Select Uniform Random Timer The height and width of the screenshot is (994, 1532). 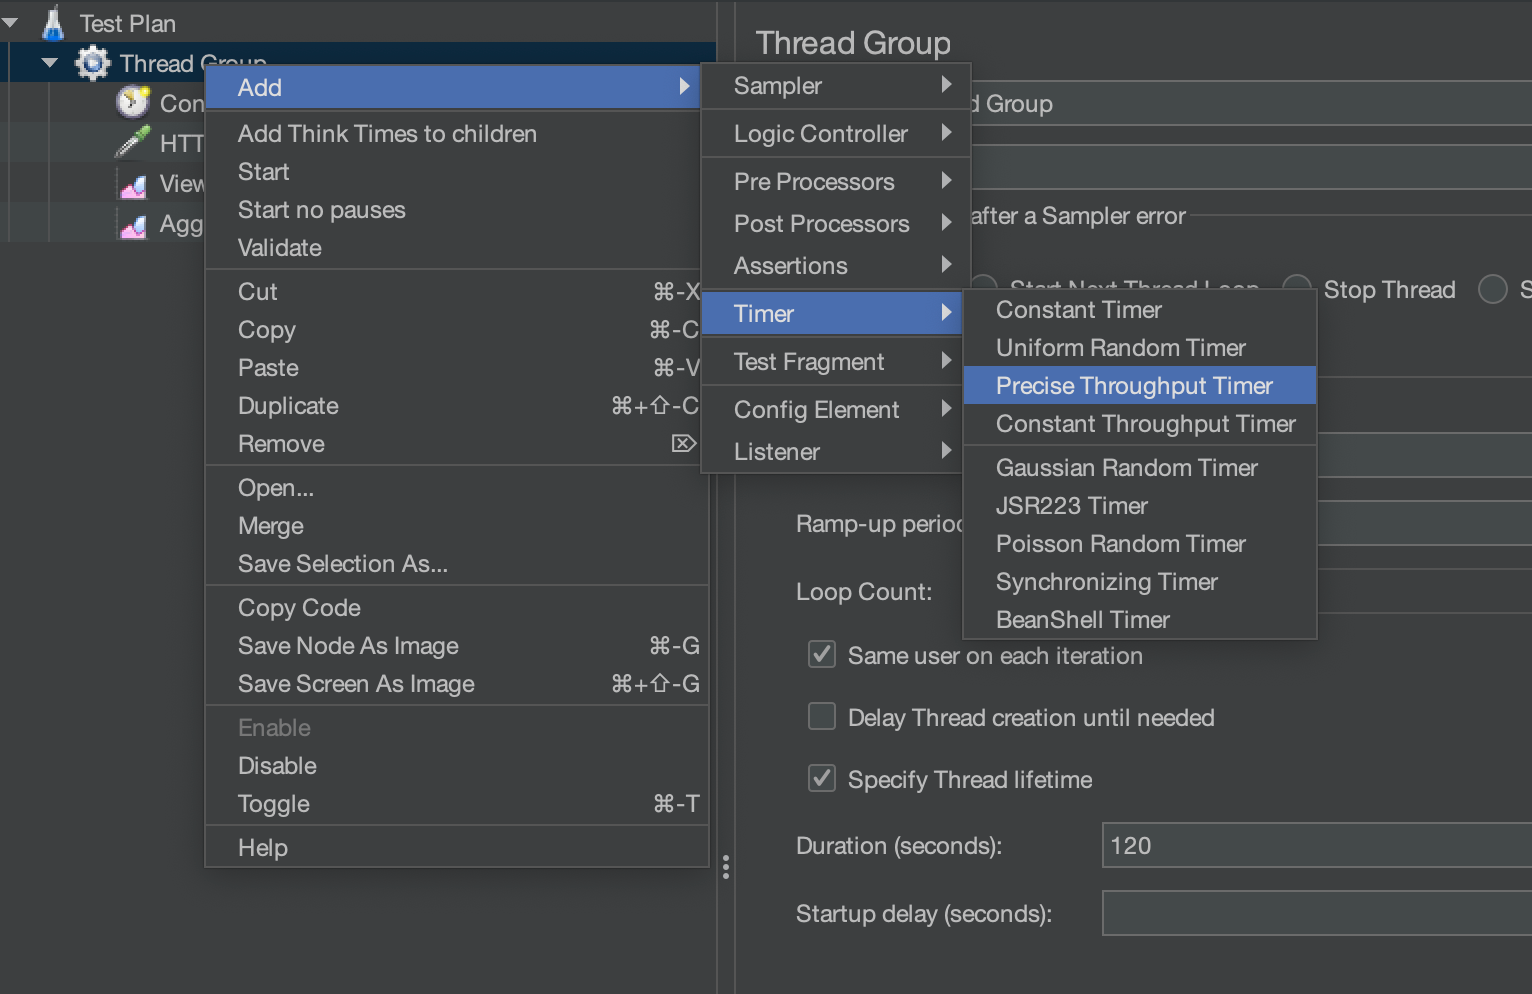coord(1140,348)
